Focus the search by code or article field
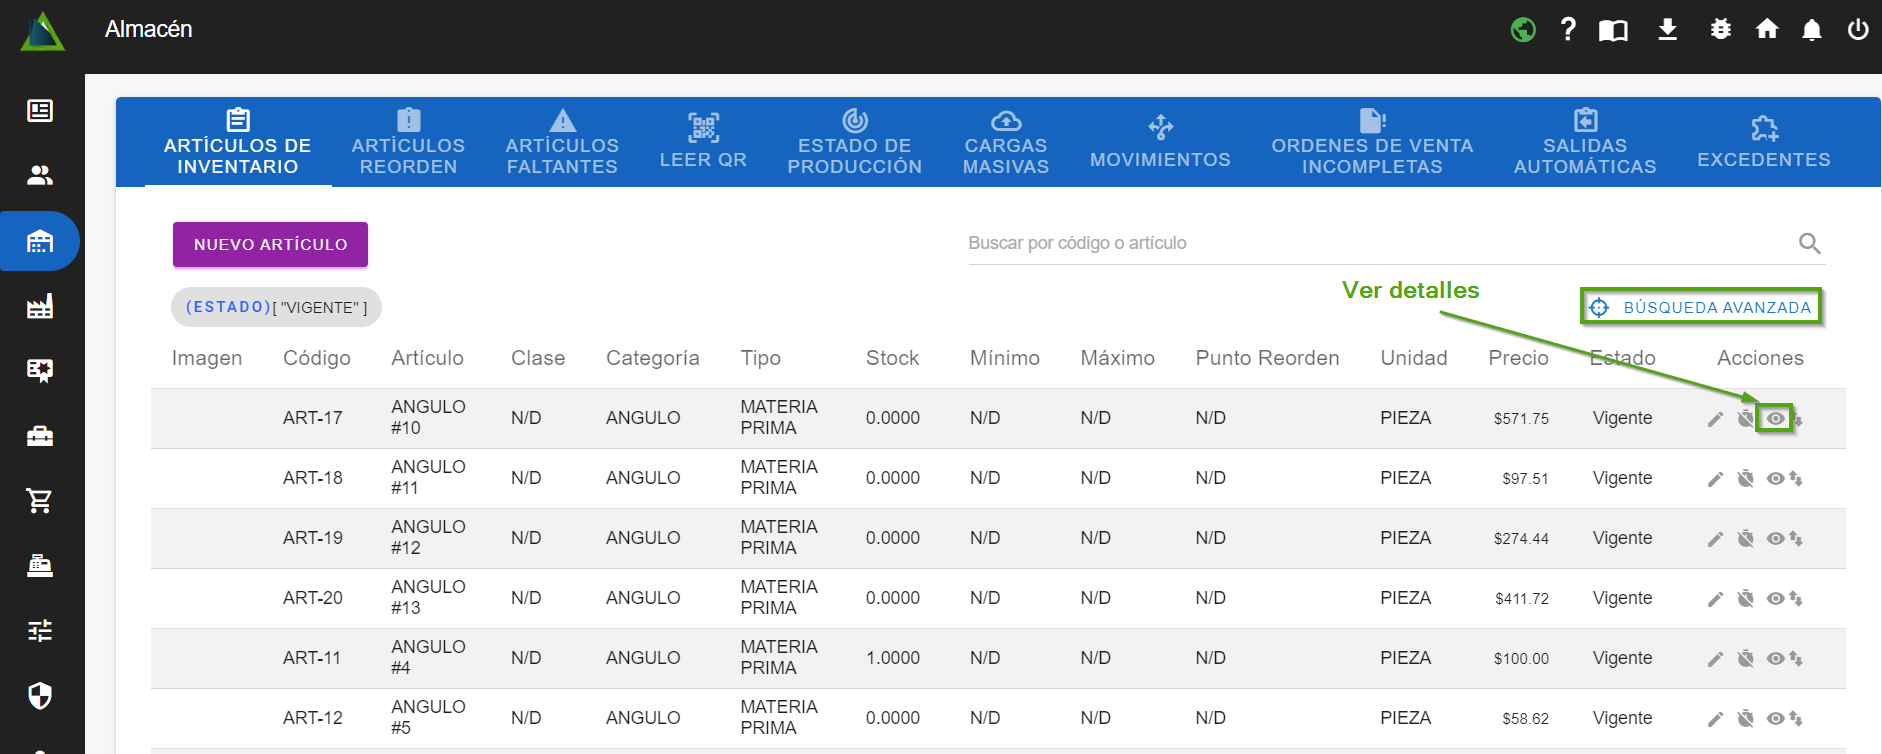Screen dimensions: 1882x754 point(1380,243)
